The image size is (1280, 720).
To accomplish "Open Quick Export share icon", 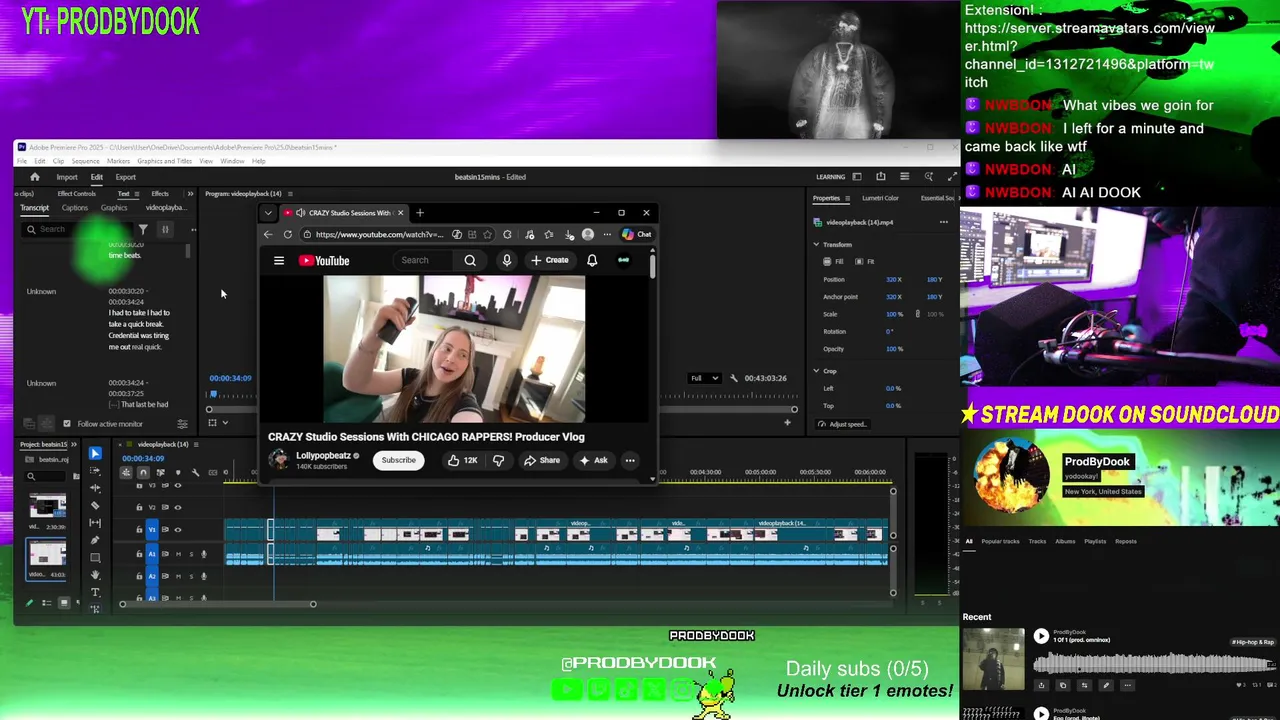I will (881, 177).
